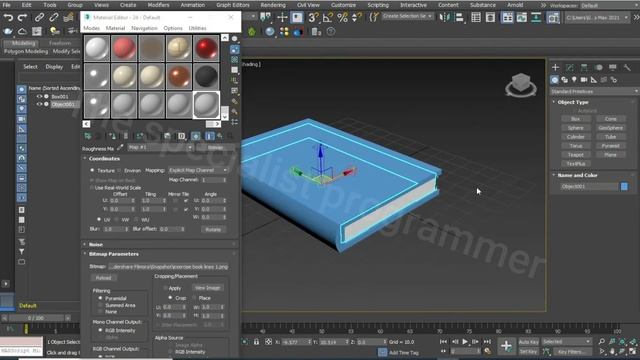Open the Graph Editors menu
This screenshot has height=360, width=640.
(x=233, y=5)
